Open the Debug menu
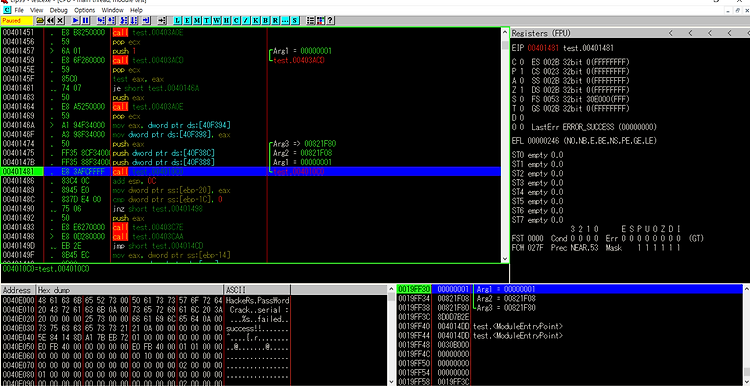The width and height of the screenshot is (750, 386). (x=58, y=10)
